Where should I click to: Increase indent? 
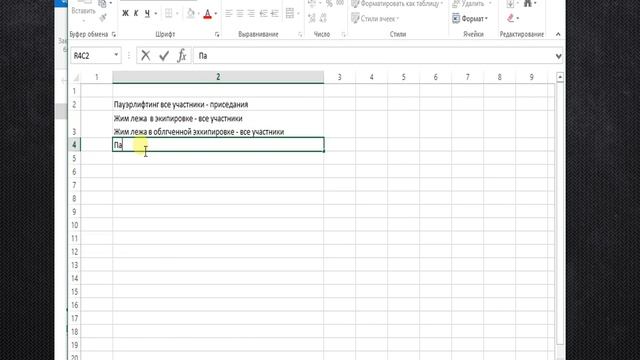tap(275, 14)
